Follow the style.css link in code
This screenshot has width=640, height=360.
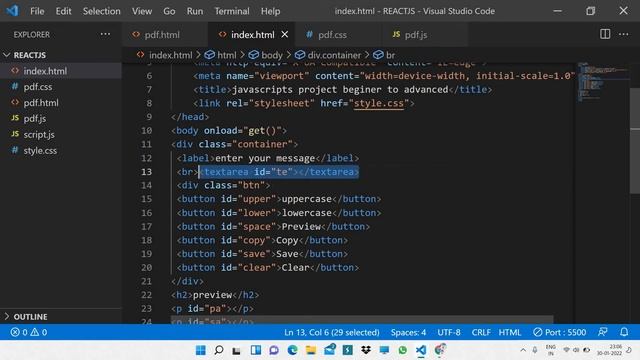379,103
